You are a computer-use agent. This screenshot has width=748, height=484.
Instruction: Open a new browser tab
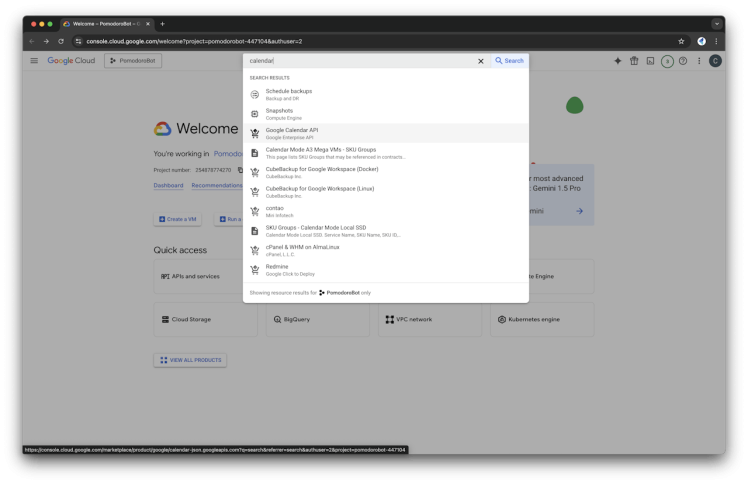pos(162,24)
